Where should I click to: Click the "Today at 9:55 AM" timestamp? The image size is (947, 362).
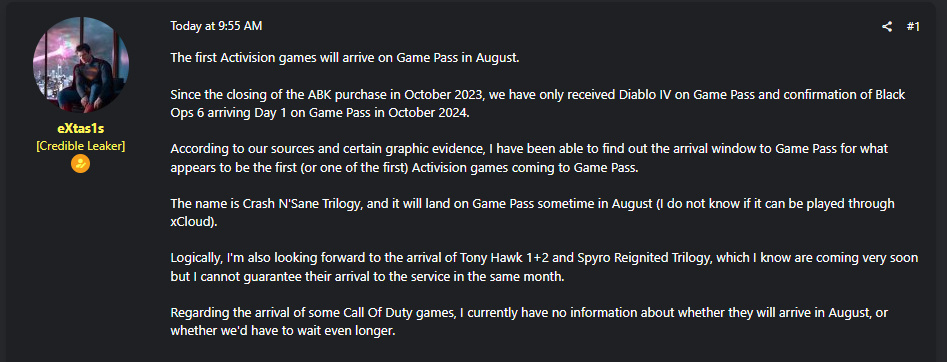(x=216, y=26)
